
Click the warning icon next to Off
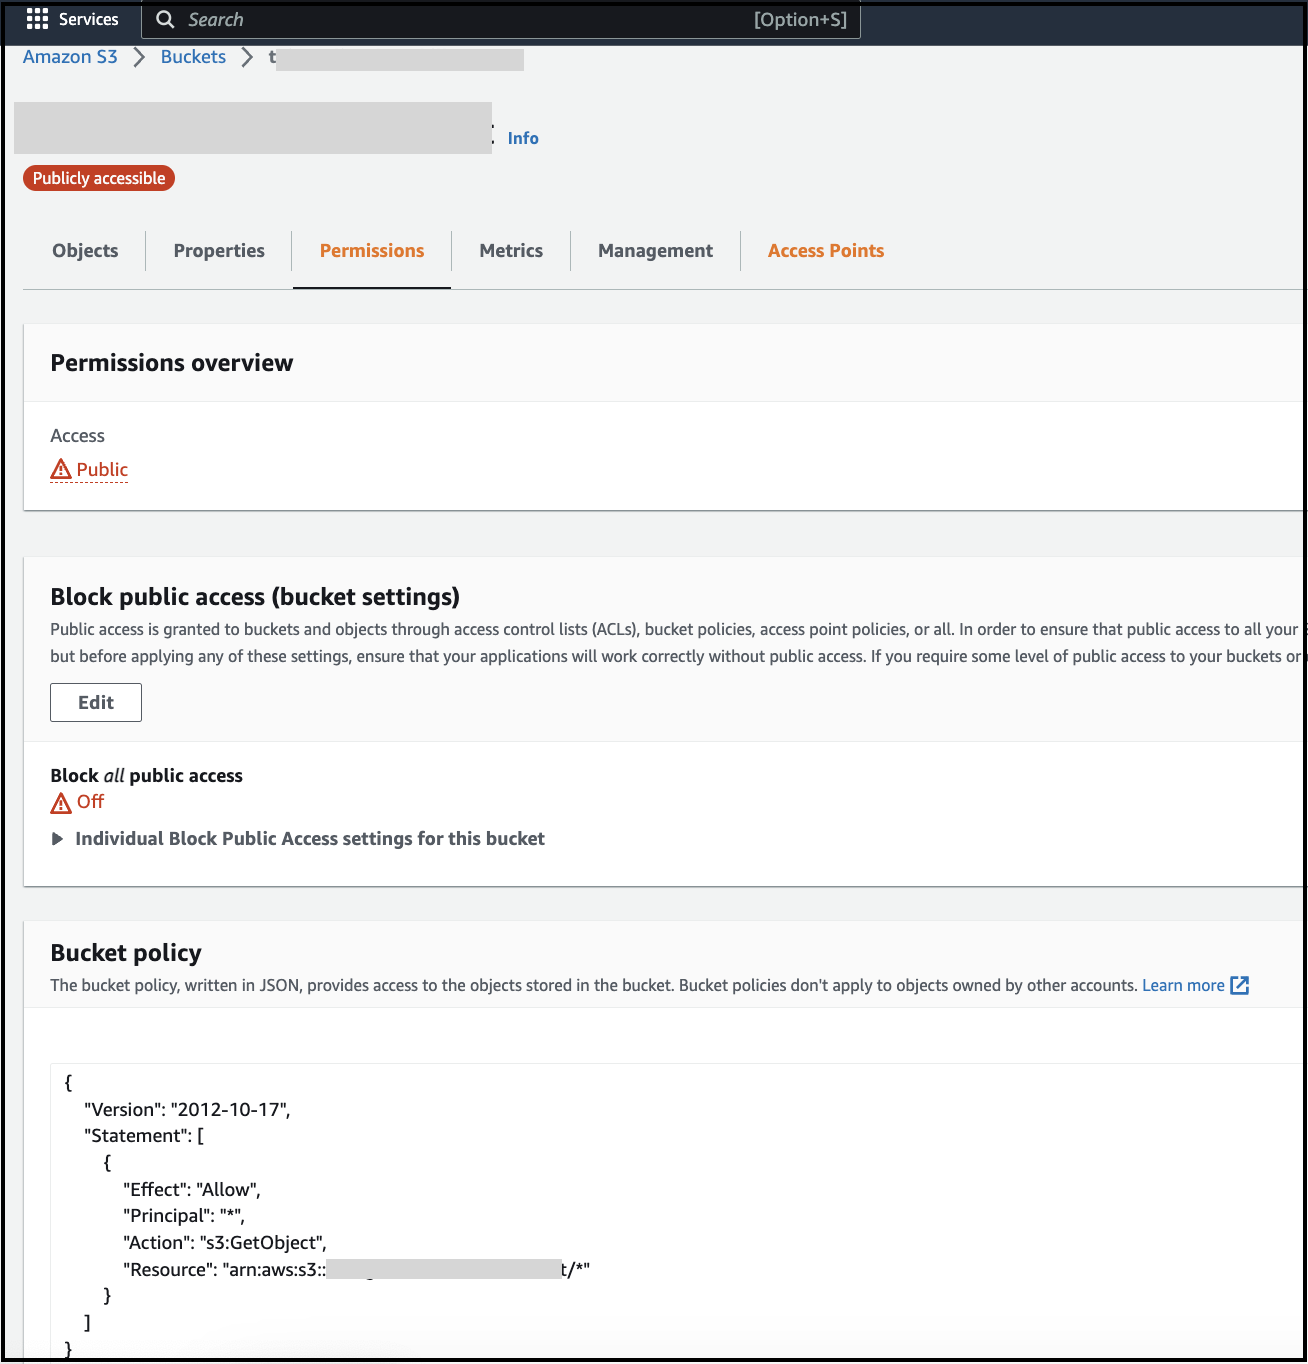61,802
